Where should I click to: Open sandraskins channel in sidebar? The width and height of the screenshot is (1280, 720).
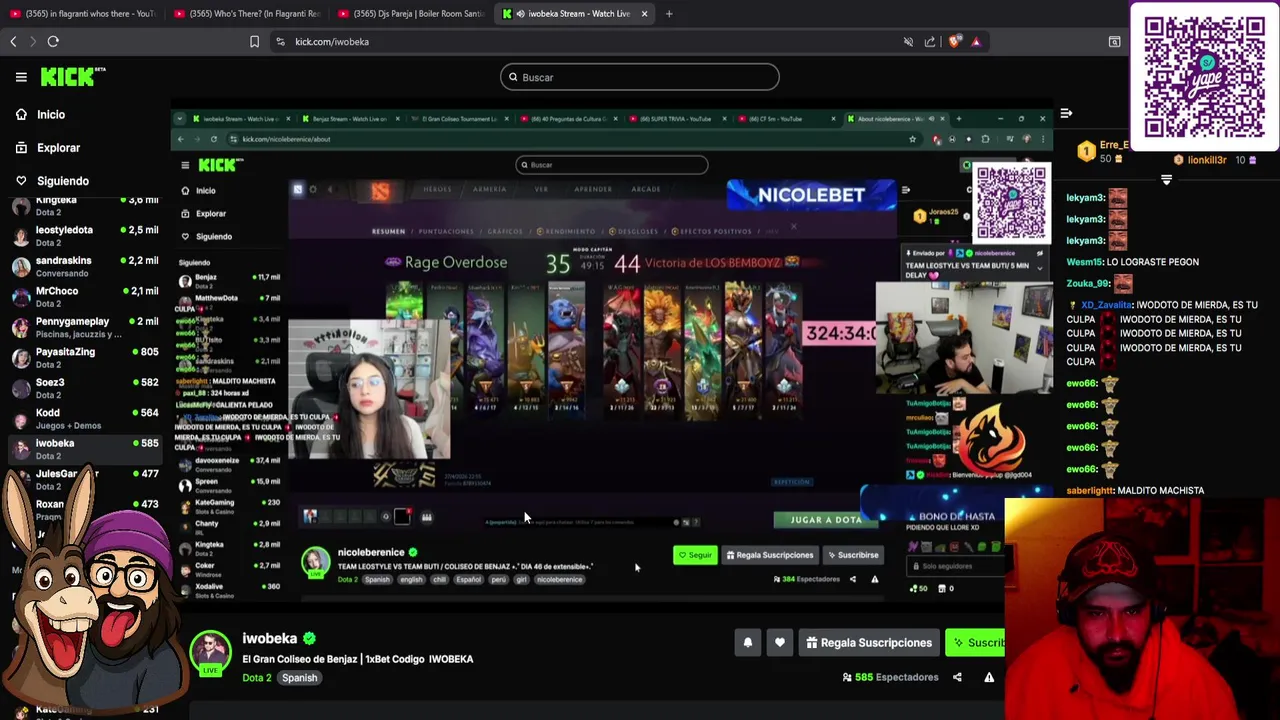(x=85, y=266)
